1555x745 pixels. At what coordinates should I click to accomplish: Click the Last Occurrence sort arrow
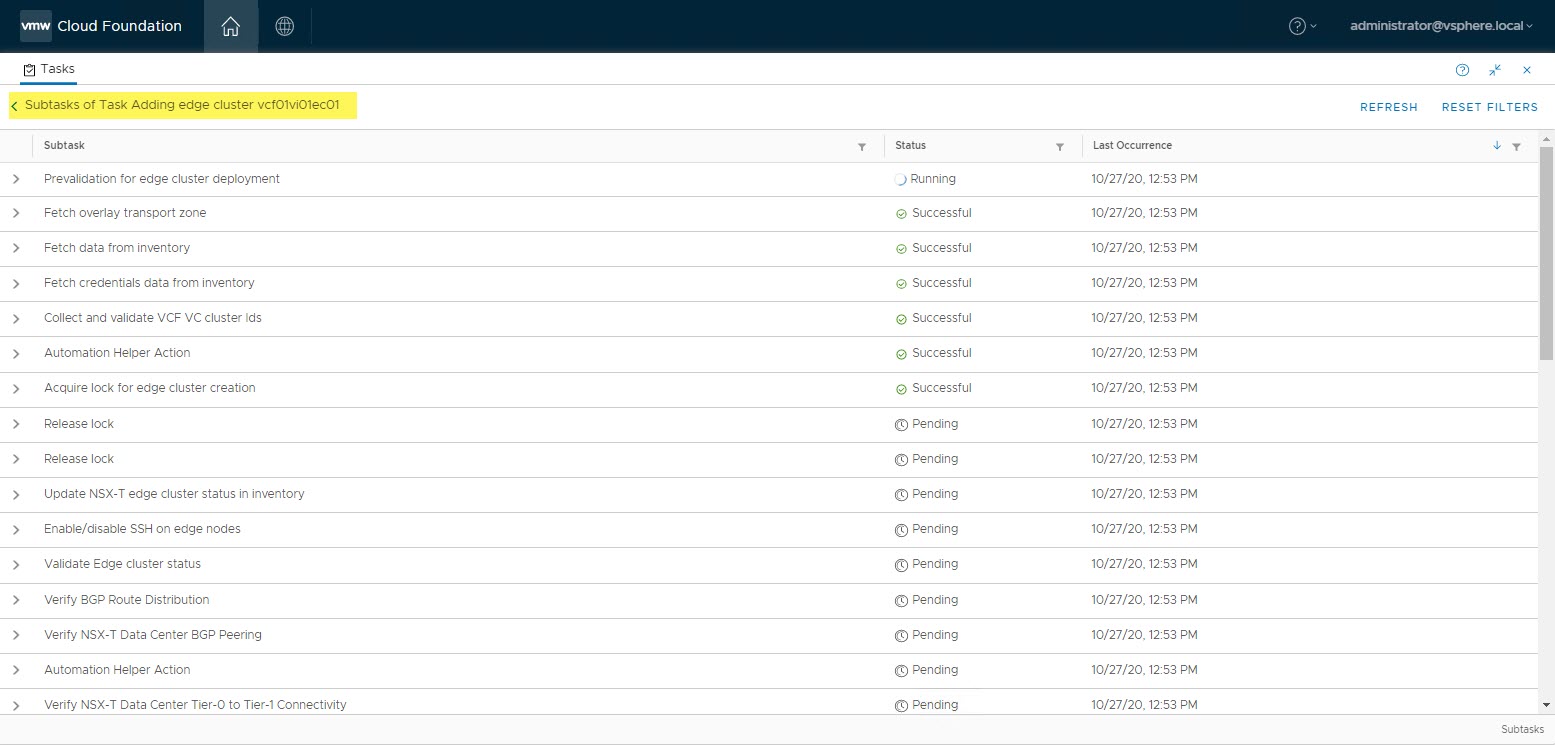pyautogui.click(x=1497, y=146)
